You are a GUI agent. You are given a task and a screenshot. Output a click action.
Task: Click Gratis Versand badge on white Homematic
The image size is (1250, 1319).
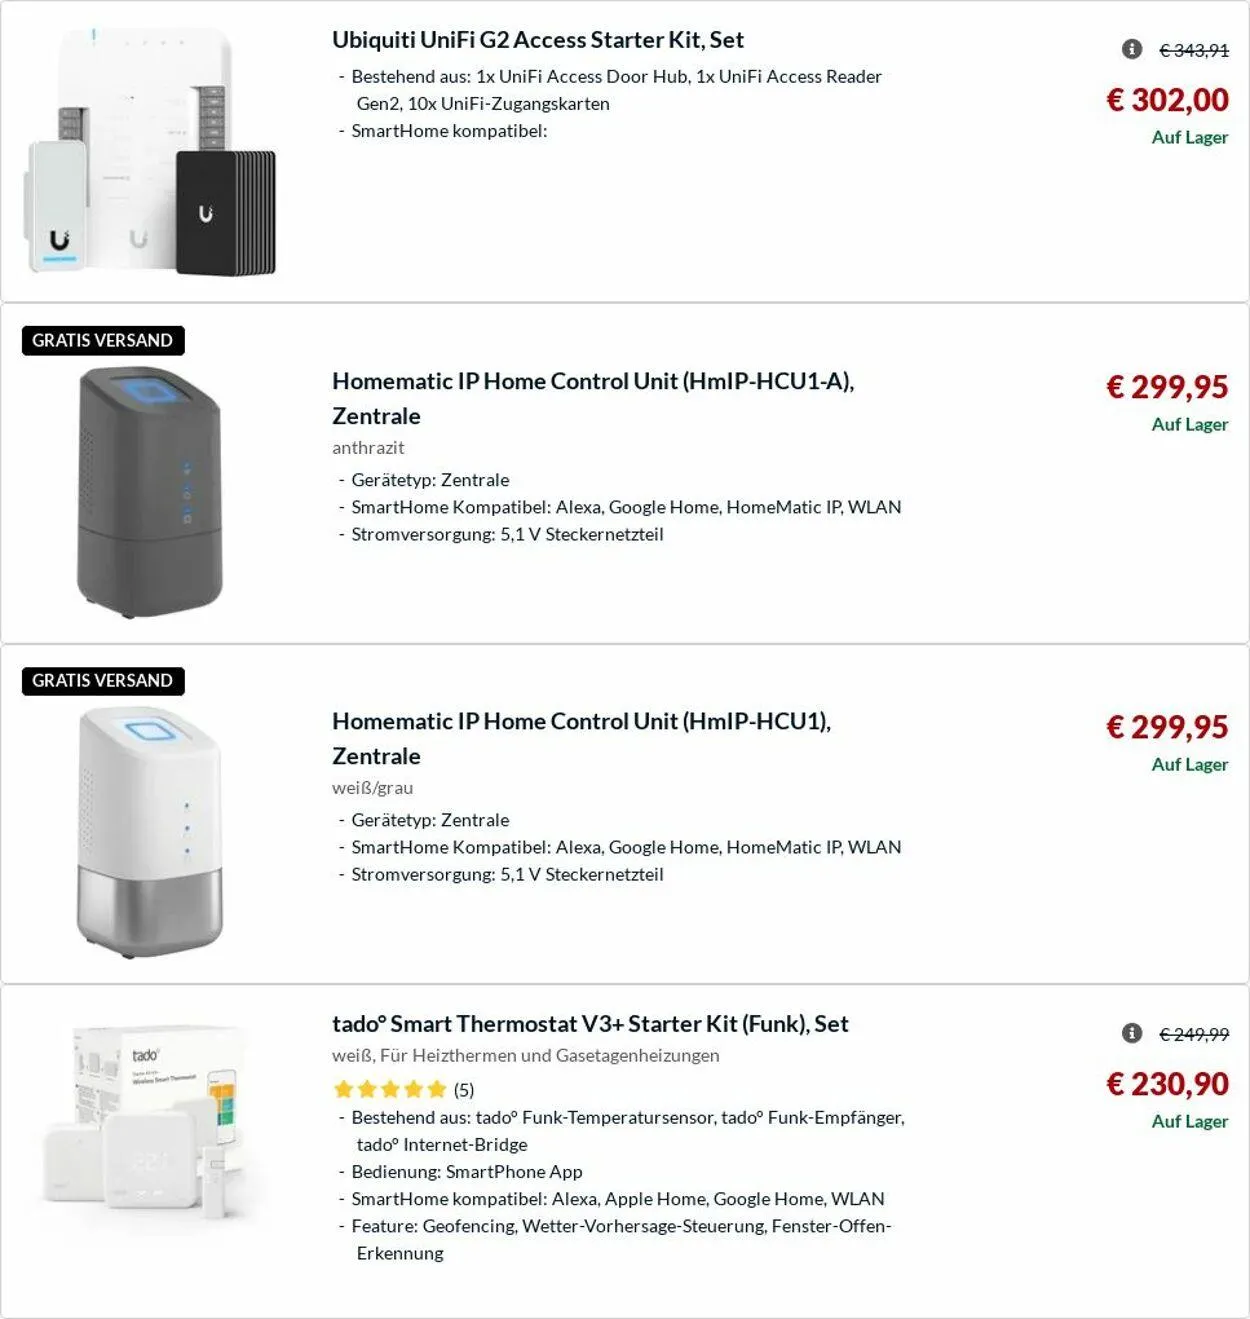click(103, 680)
